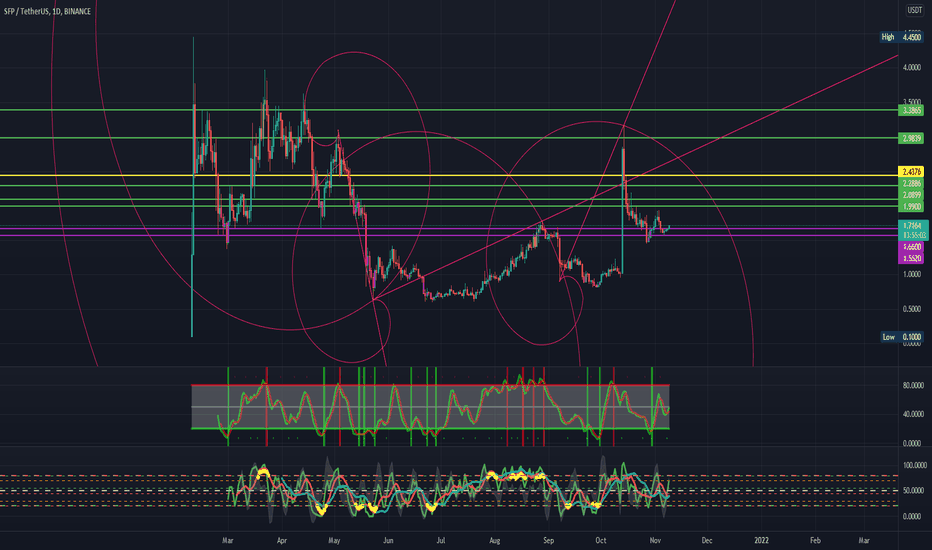The height and width of the screenshot is (550, 932).
Task: Click the May label on time axis
Action: pyautogui.click(x=334, y=540)
